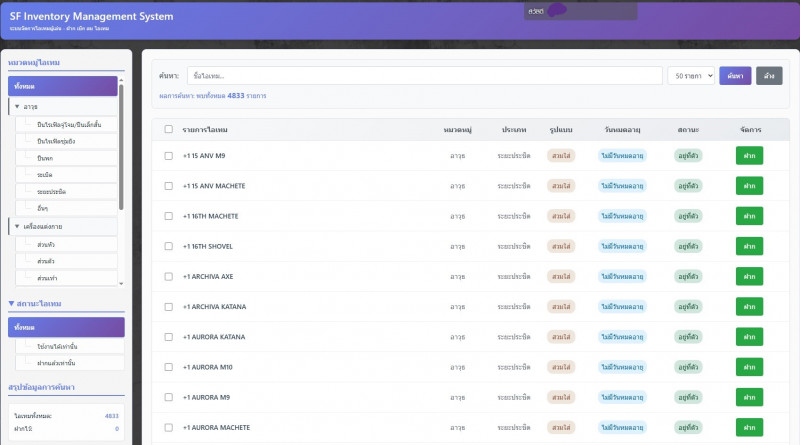Tick the checkbox for +1 ARCHIVA KATANA

168,306
